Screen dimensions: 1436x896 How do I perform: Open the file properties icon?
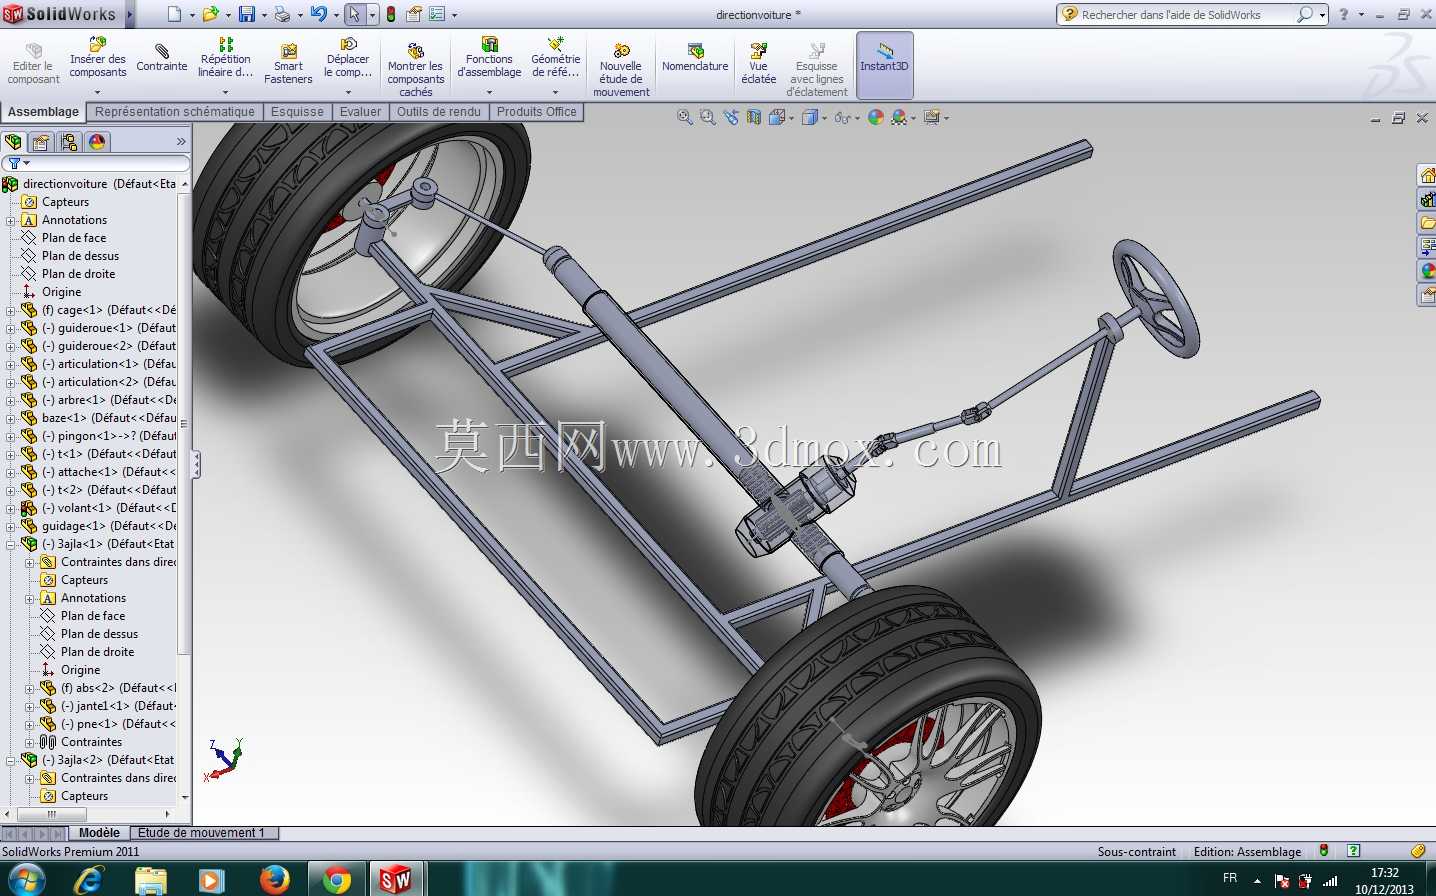(413, 14)
